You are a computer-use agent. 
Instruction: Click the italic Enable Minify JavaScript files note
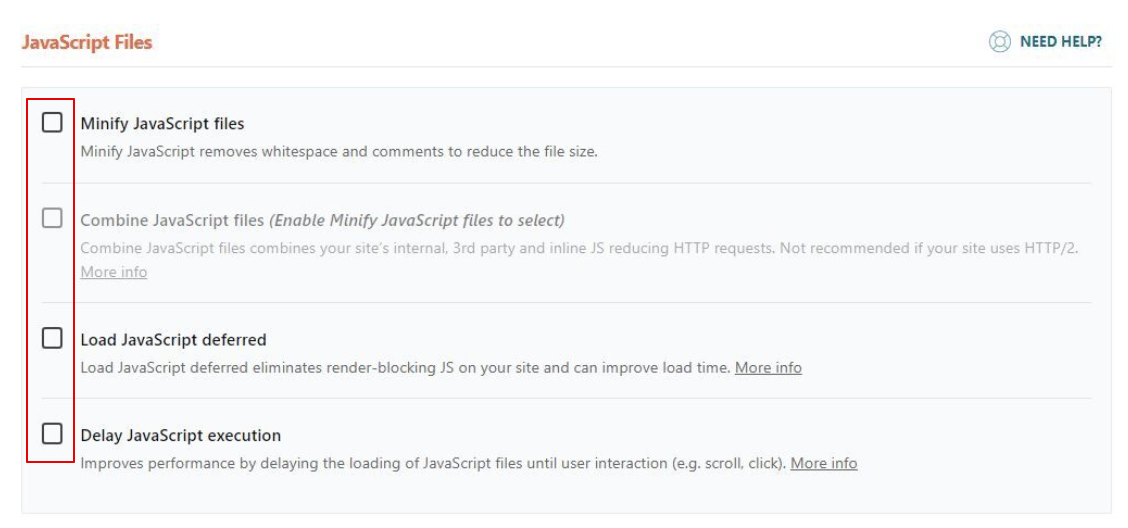click(417, 220)
